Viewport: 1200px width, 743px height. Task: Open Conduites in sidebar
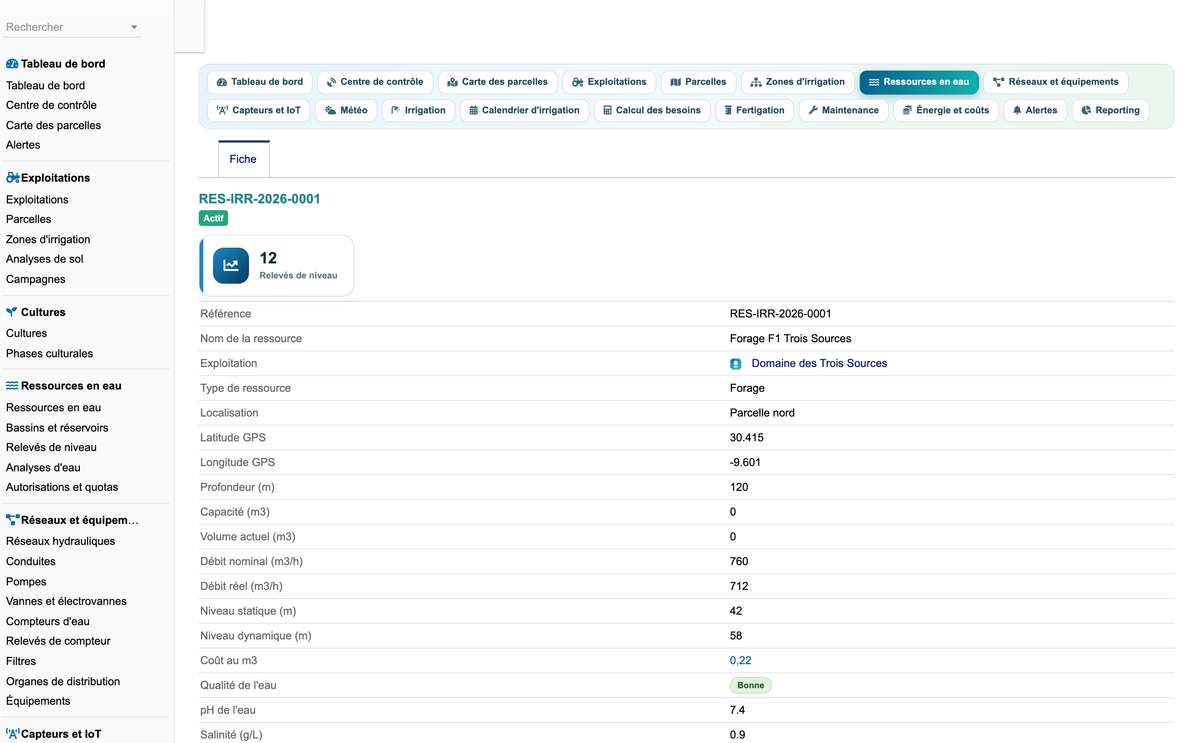pos(31,562)
